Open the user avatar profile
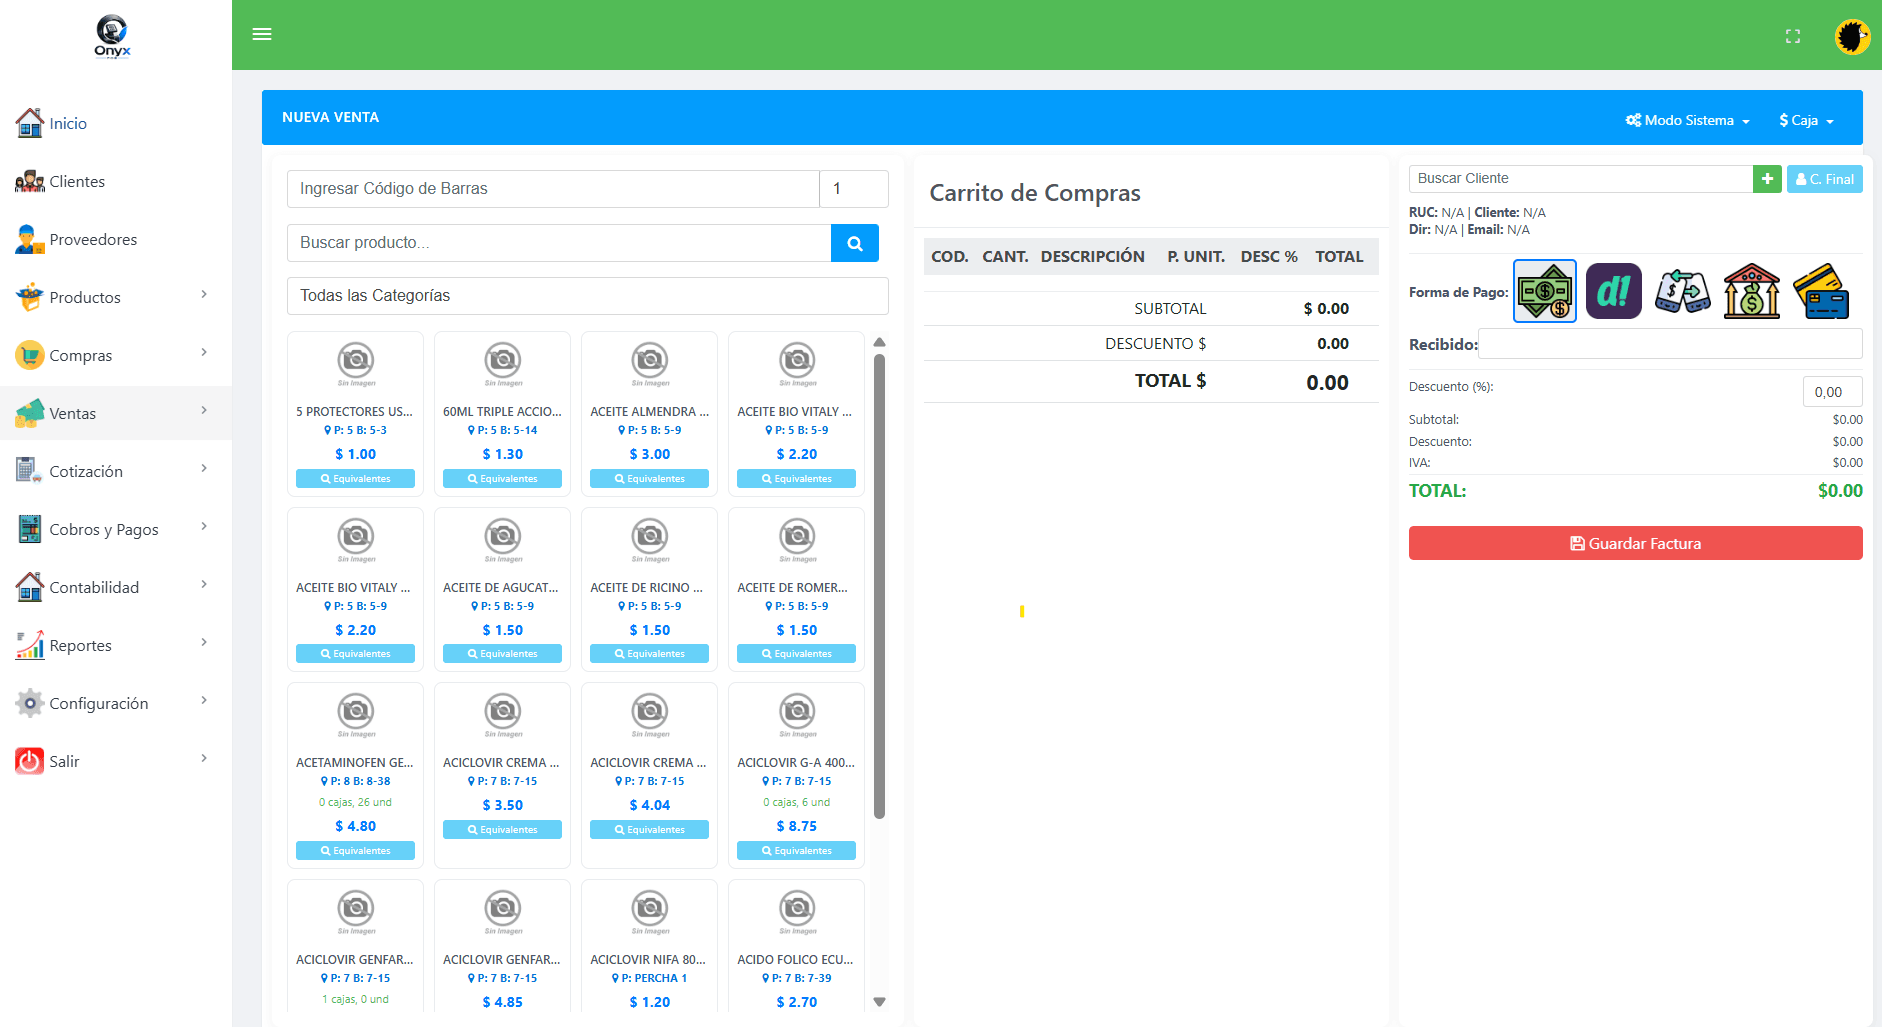 (1852, 37)
